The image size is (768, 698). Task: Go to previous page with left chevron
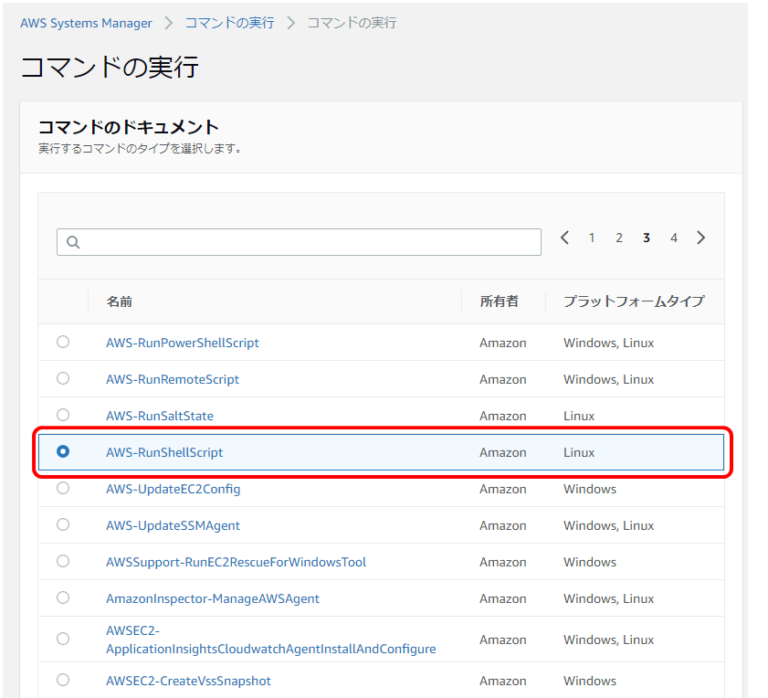(x=565, y=238)
